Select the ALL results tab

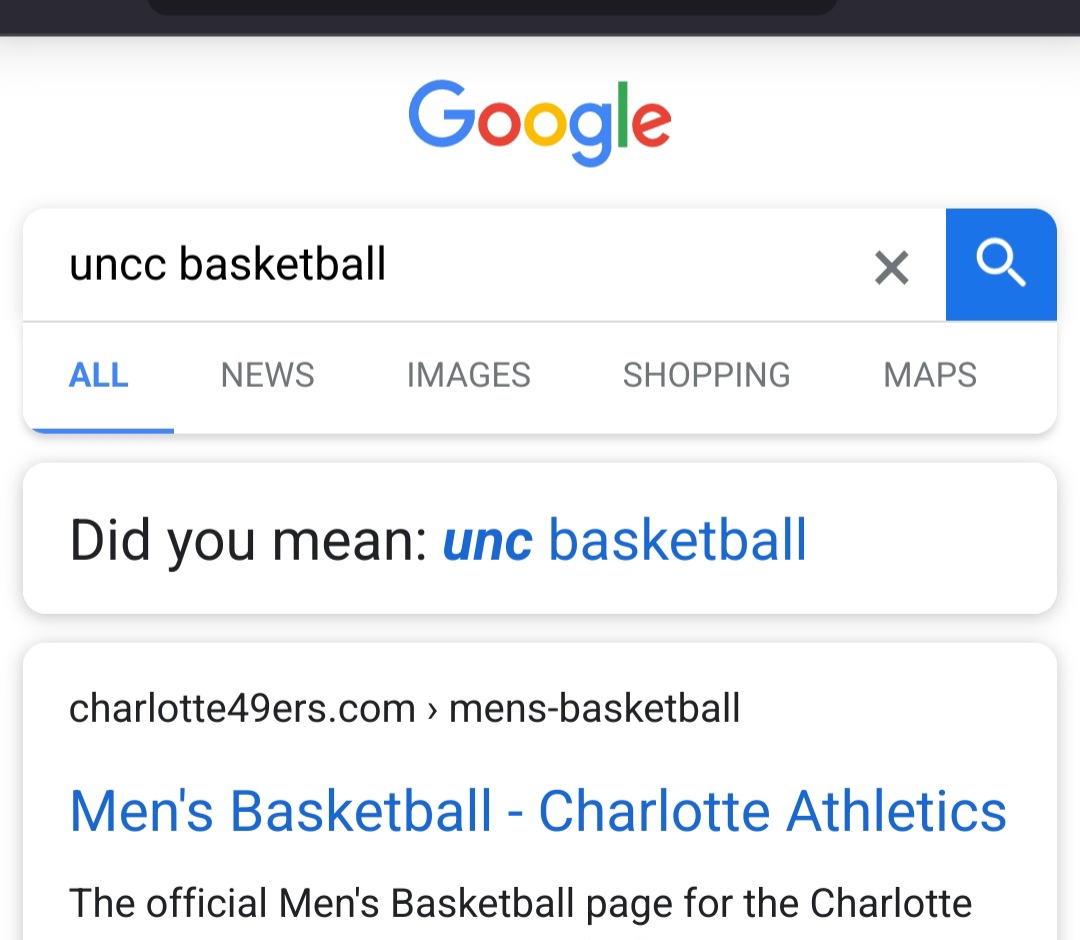pos(99,375)
